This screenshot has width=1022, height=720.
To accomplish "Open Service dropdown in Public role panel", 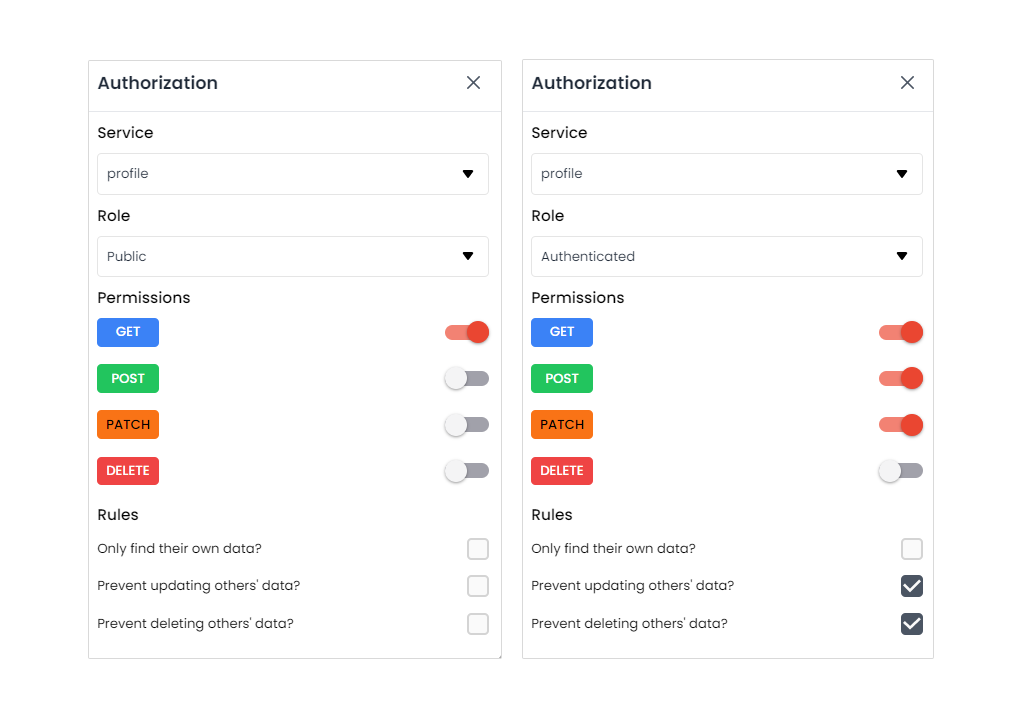I will (292, 174).
